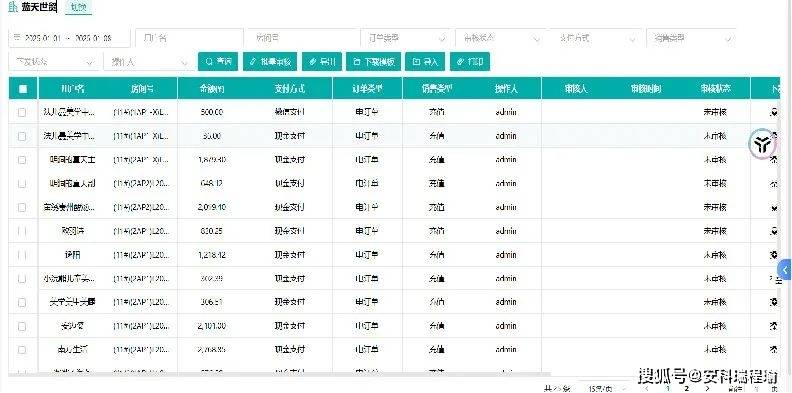The height and width of the screenshot is (393, 792).
Task: Click the amount cell 302.99
Action: click(x=212, y=279)
